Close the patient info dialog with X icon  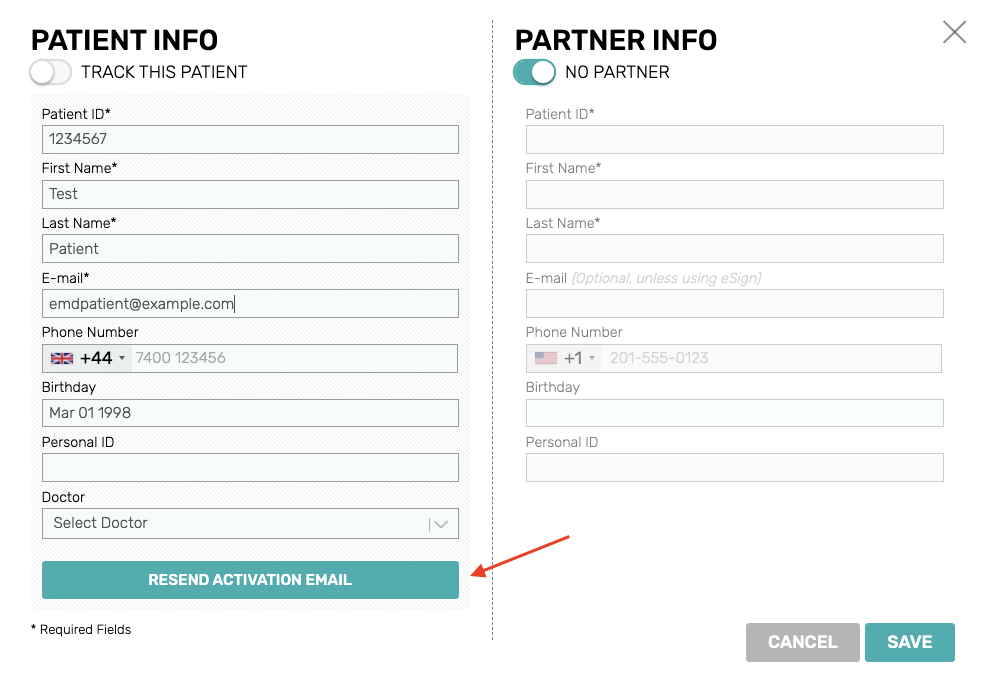(954, 32)
